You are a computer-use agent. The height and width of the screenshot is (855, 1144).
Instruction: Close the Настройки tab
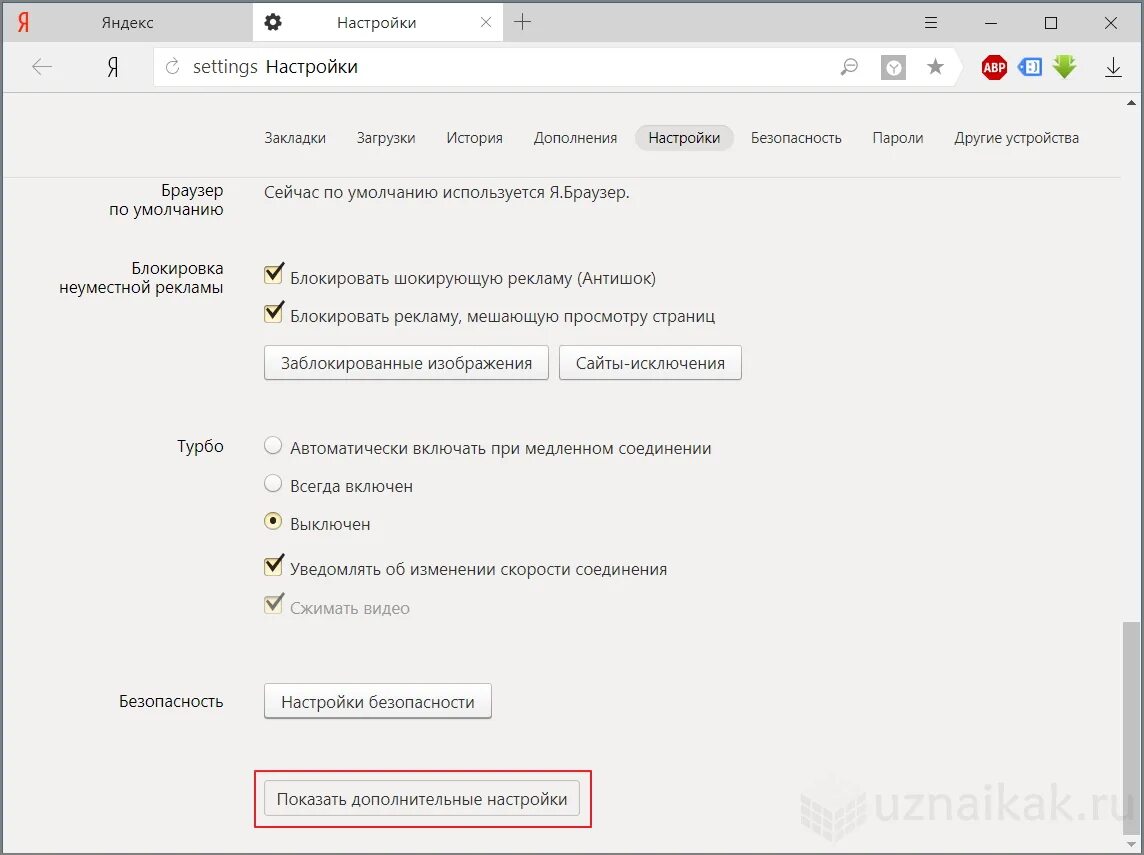[x=486, y=23]
